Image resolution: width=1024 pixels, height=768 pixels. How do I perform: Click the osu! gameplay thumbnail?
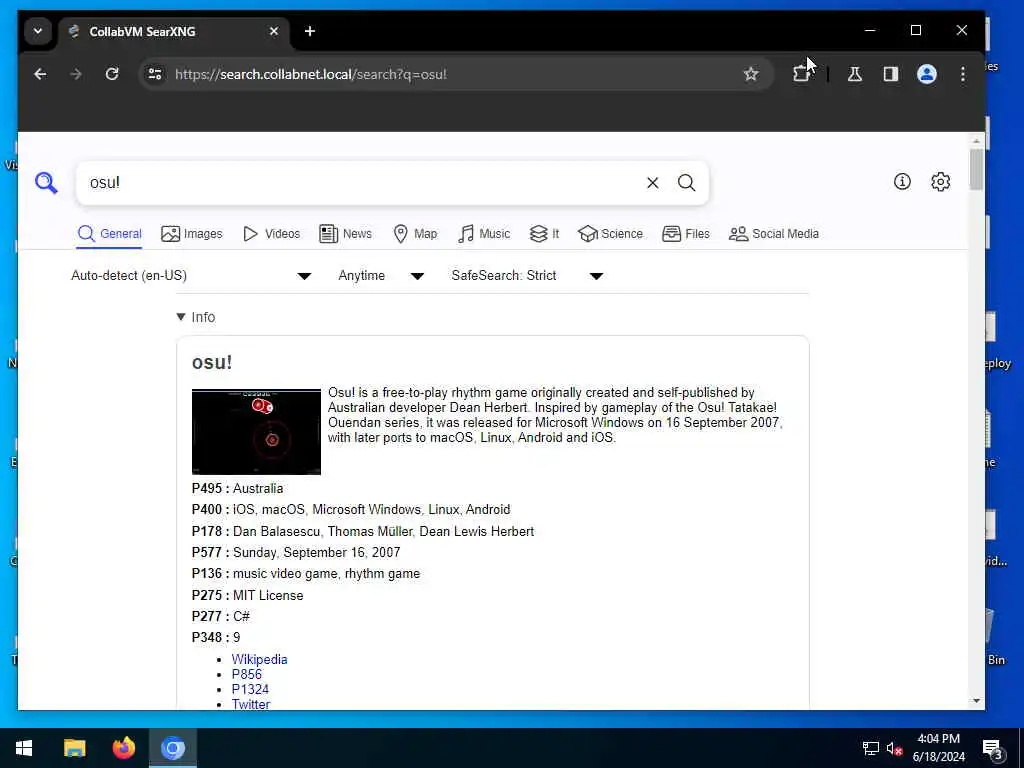click(256, 432)
